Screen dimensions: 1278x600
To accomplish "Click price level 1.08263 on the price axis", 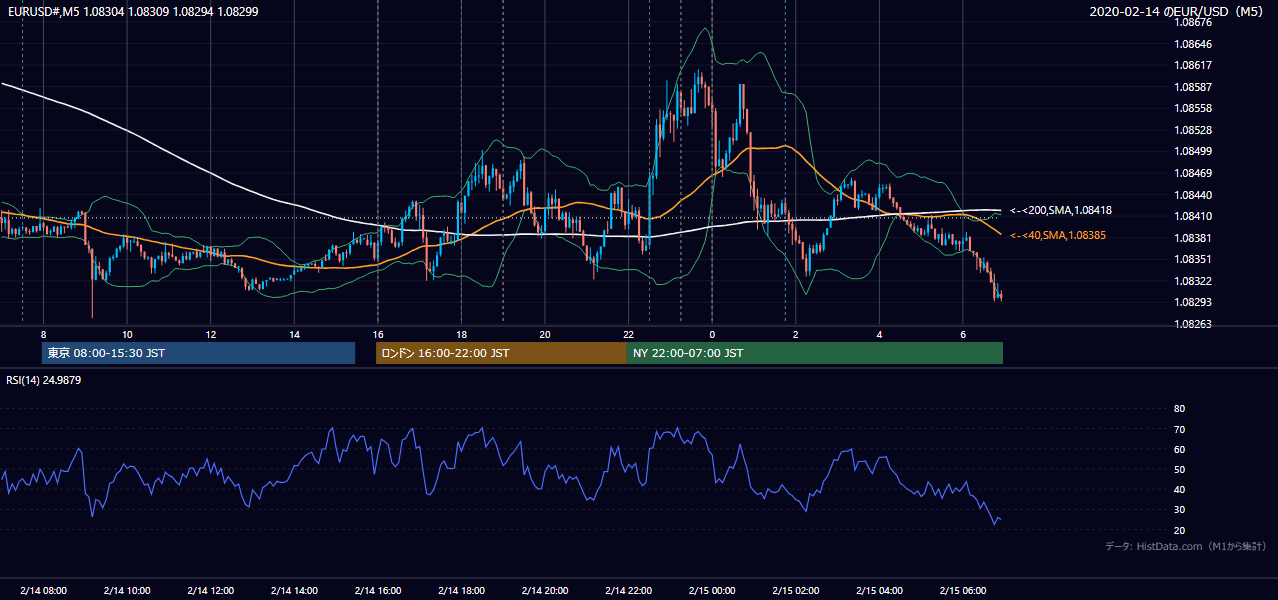I will (x=1193, y=324).
